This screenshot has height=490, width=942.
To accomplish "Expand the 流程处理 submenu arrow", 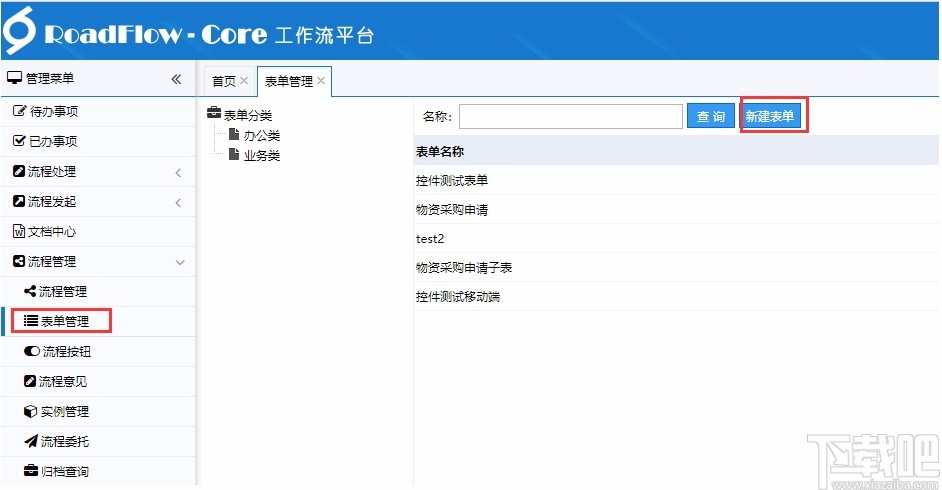I will tap(178, 173).
